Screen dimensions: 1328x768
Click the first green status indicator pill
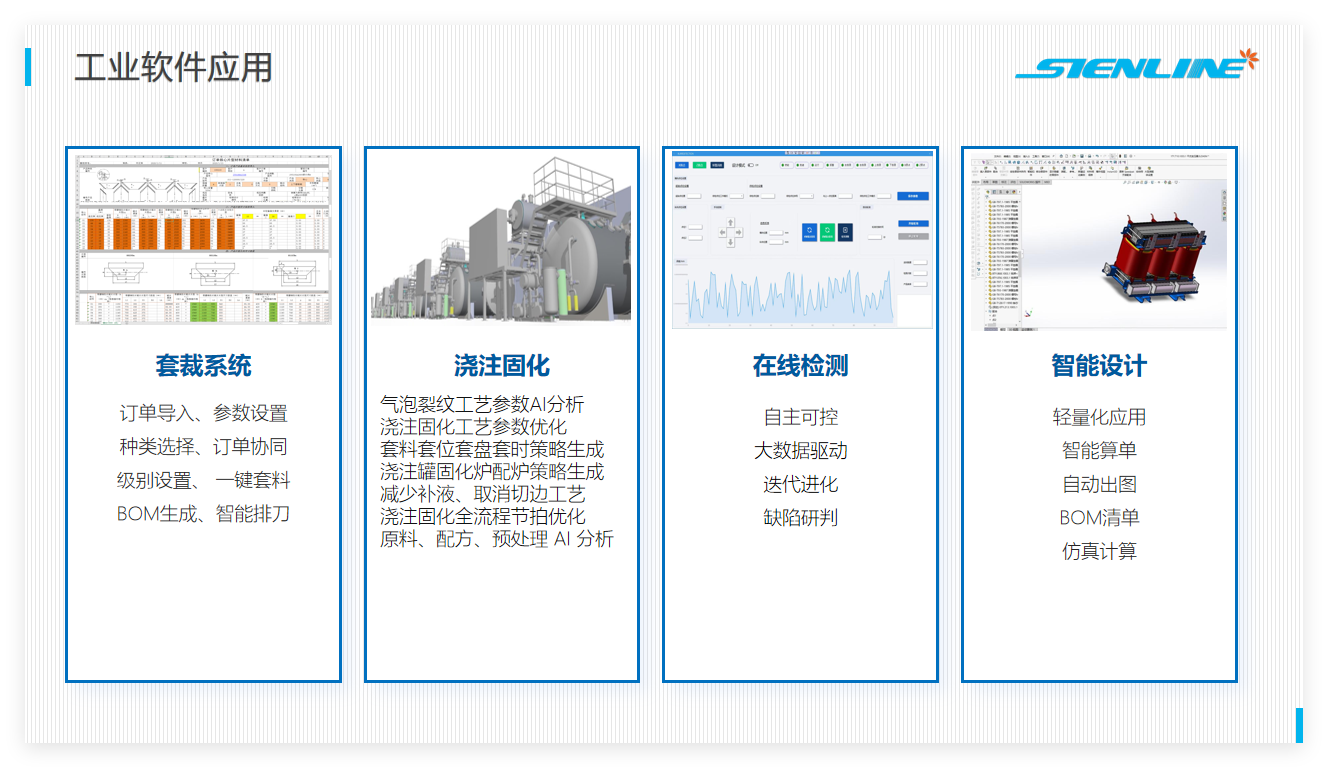click(x=785, y=165)
